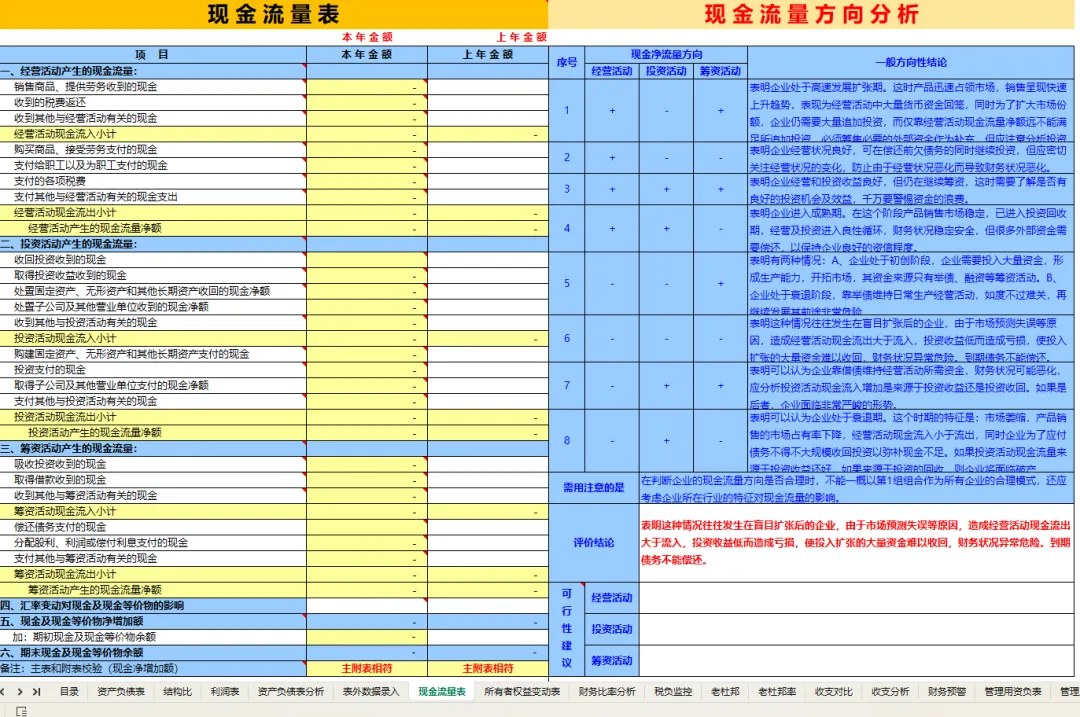Select the 管理用资负表 sheet tab
The image size is (1080, 717).
(x=1012, y=692)
